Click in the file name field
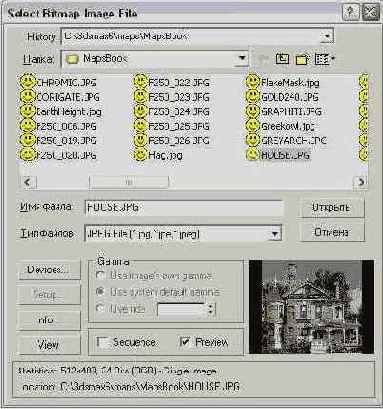The height and width of the screenshot is (409, 383). pos(184,208)
